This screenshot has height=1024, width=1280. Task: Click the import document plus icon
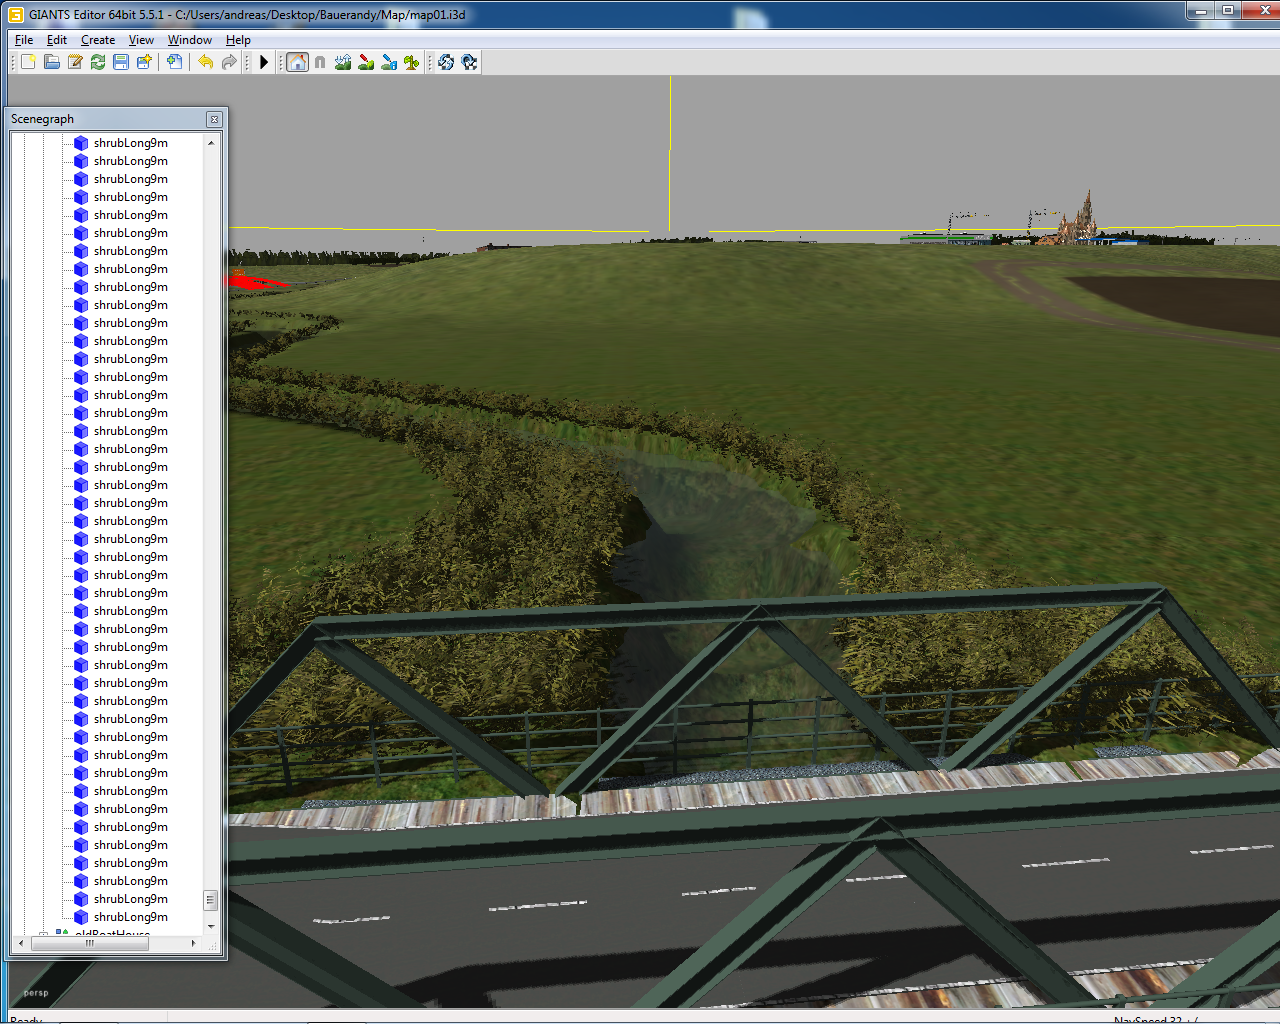tap(175, 62)
